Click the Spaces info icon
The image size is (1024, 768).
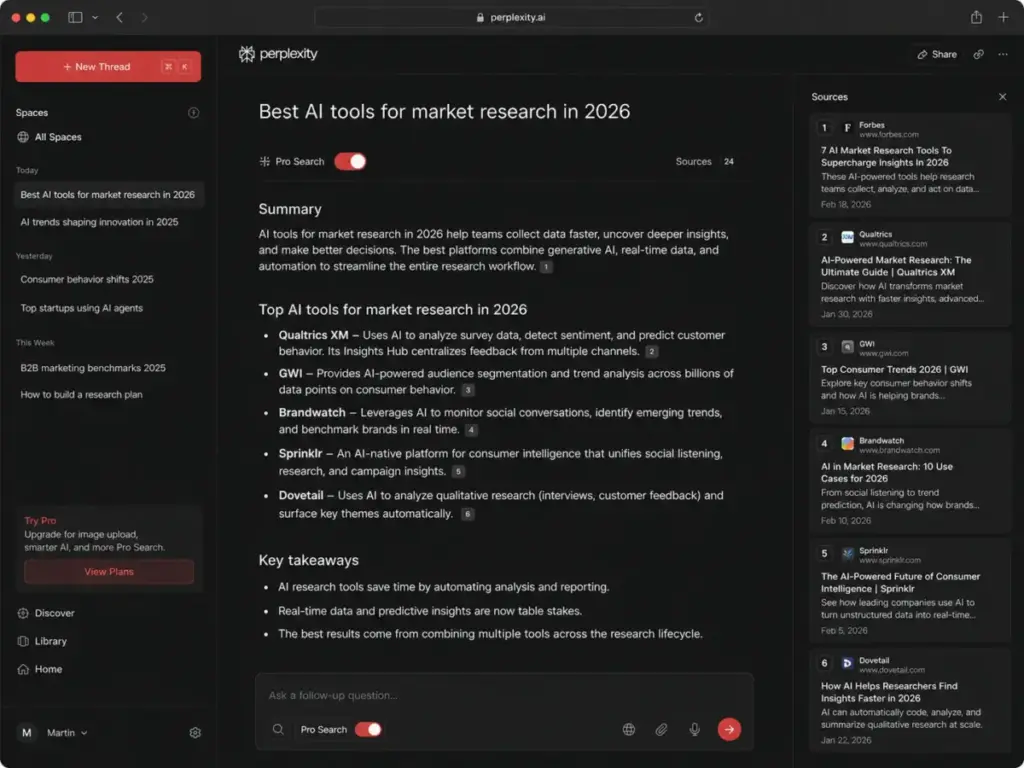[193, 112]
